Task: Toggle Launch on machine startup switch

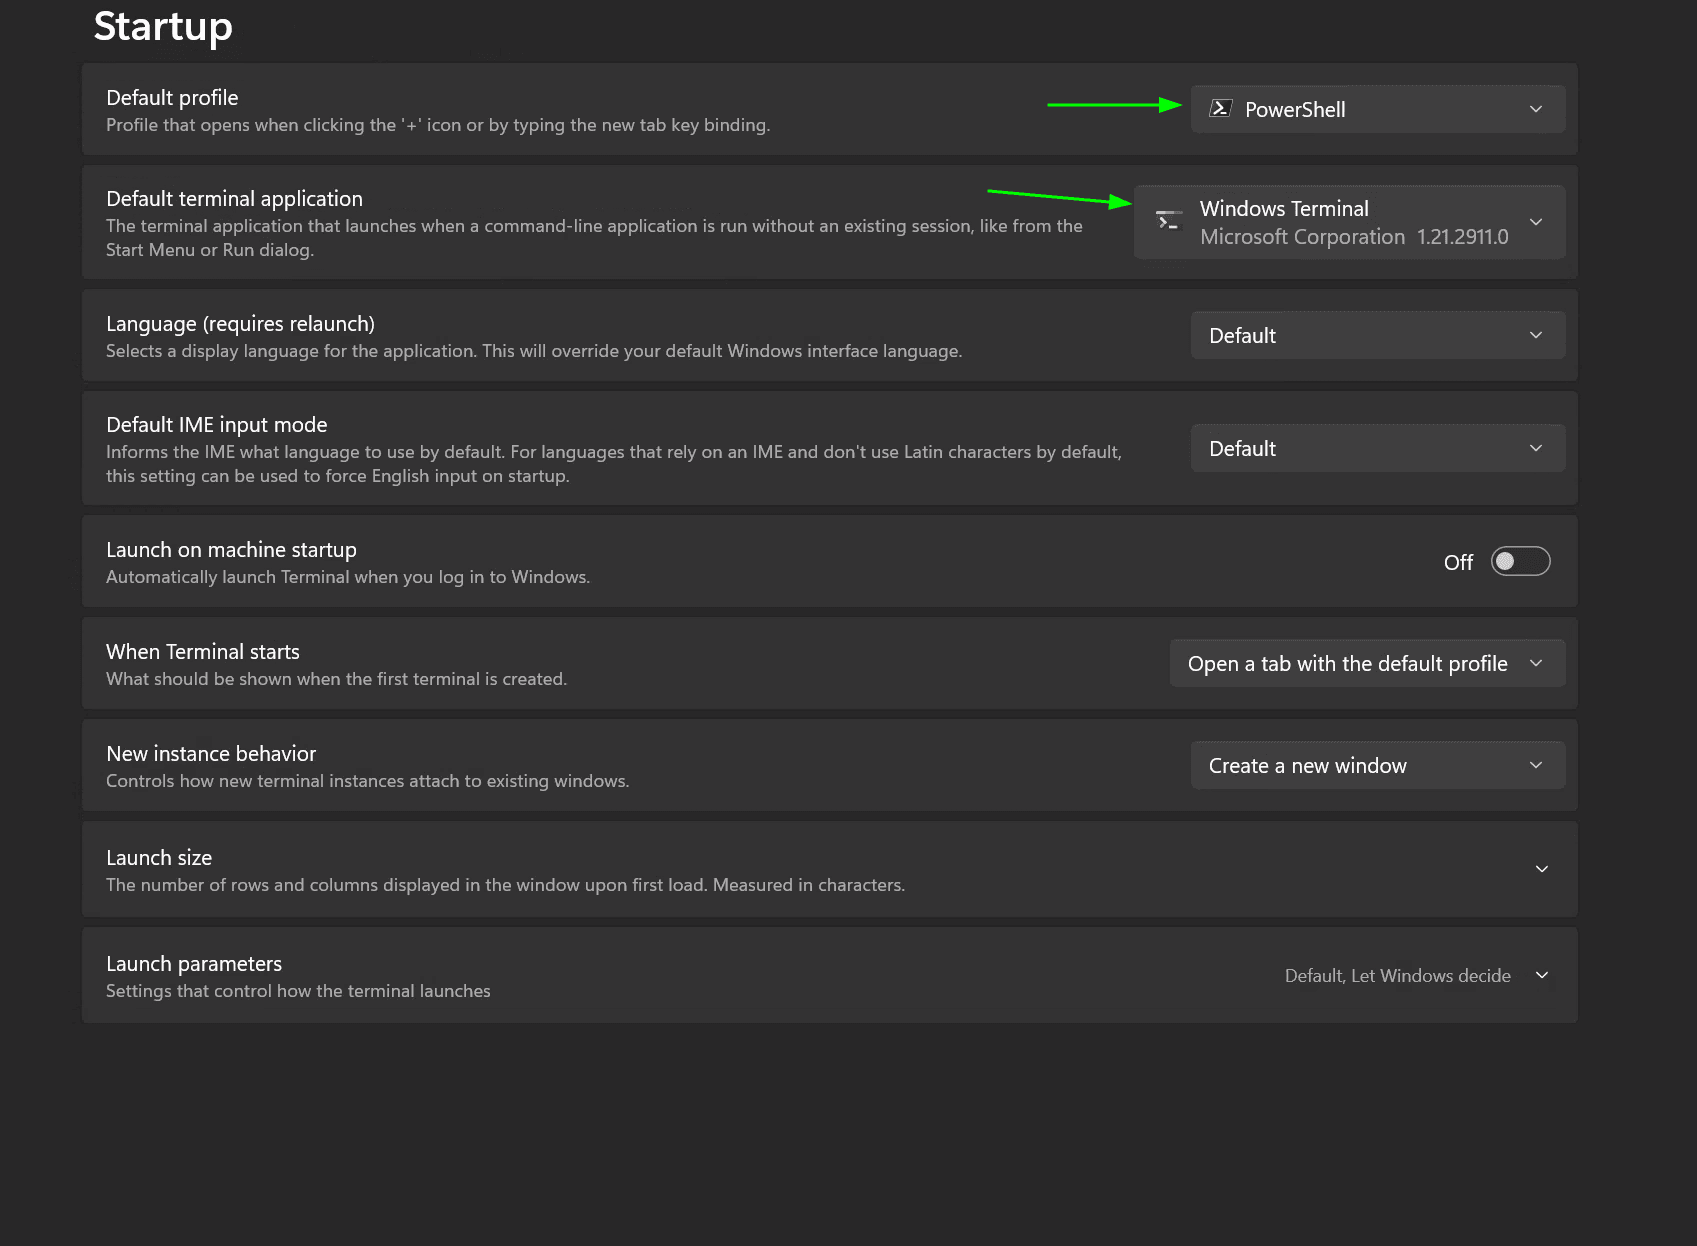Action: tap(1520, 562)
